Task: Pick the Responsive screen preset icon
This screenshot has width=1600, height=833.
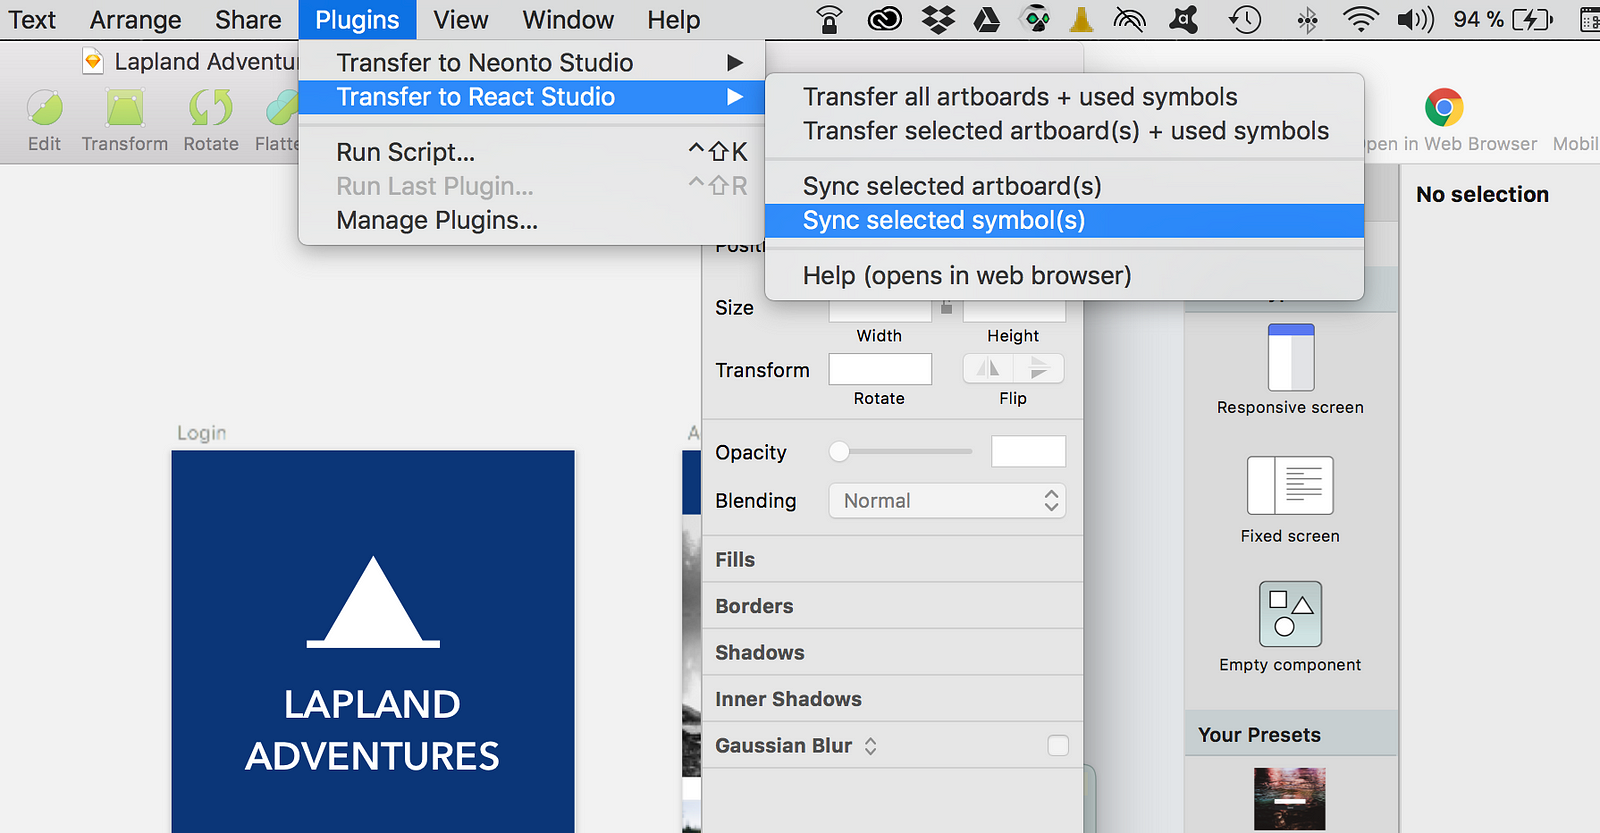Action: 1291,357
